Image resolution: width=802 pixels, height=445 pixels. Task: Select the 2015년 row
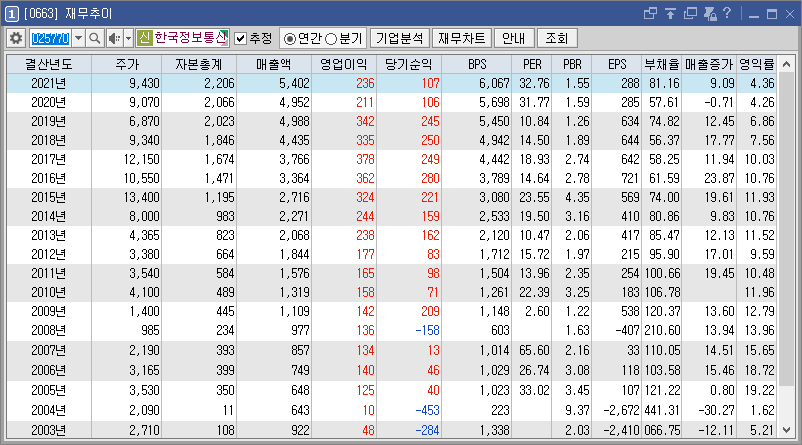pyautogui.click(x=392, y=197)
